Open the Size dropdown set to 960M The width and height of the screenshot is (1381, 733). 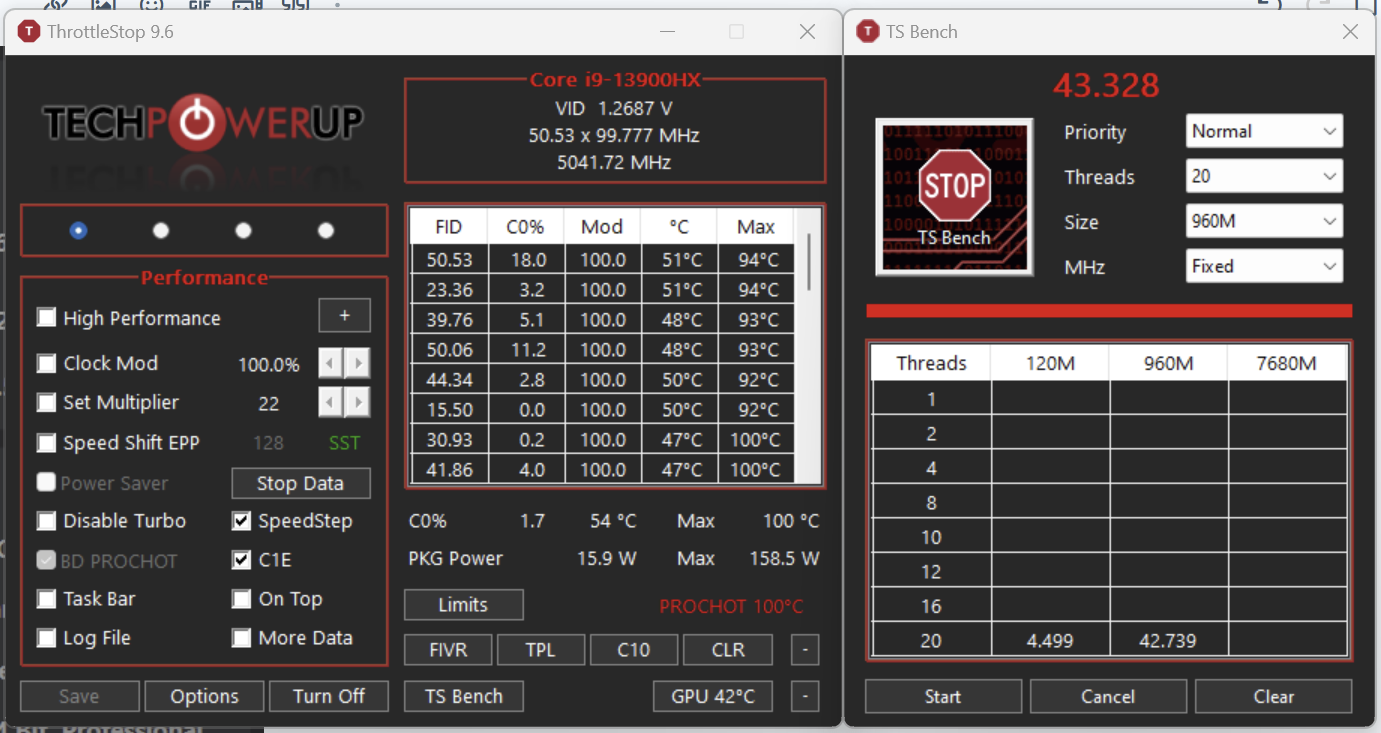(x=1264, y=221)
